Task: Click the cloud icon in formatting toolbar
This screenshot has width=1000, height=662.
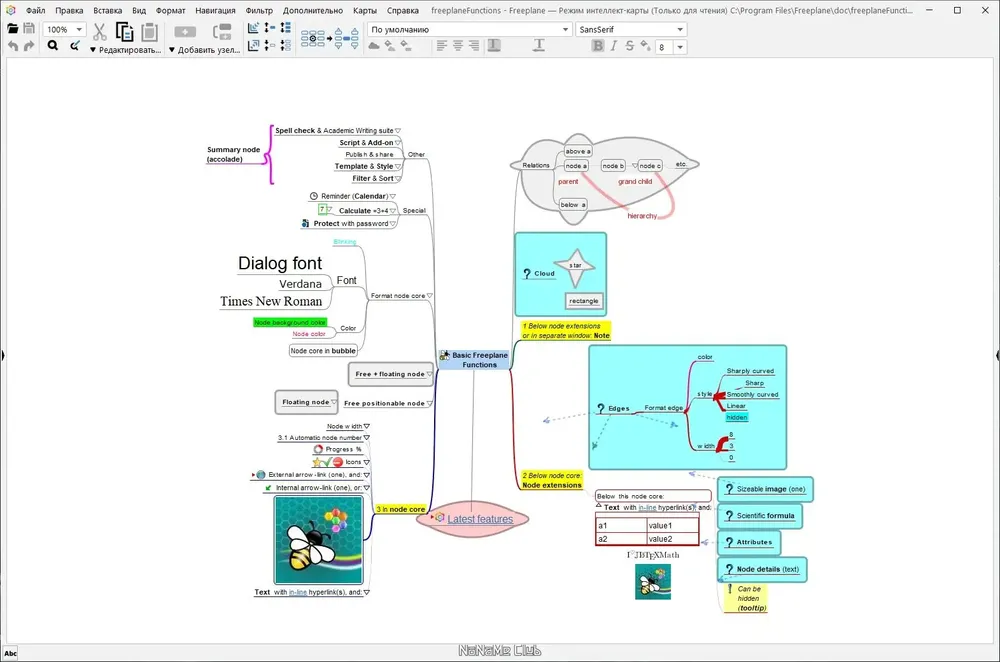Action: [374, 46]
